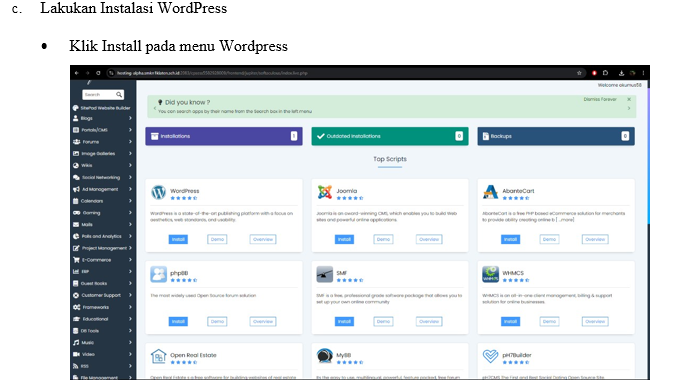
Task: Click the page vertical scrollbar
Action: [x=648, y=157]
